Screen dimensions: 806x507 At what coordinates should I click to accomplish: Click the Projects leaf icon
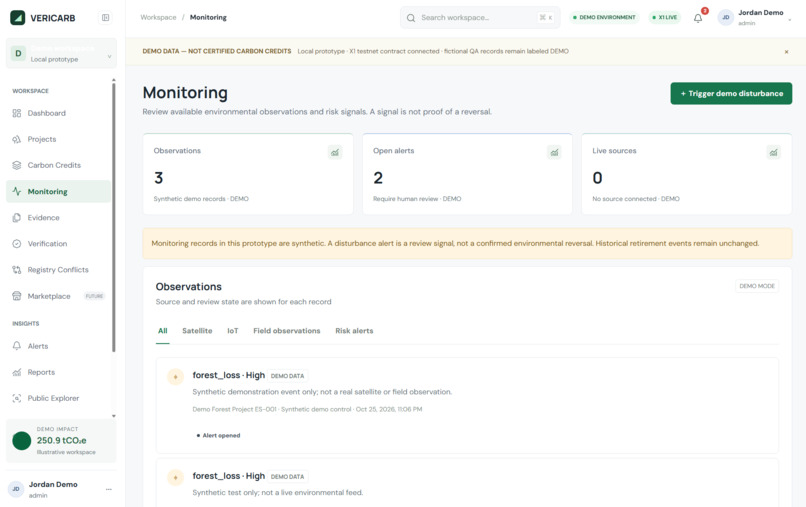(x=17, y=139)
